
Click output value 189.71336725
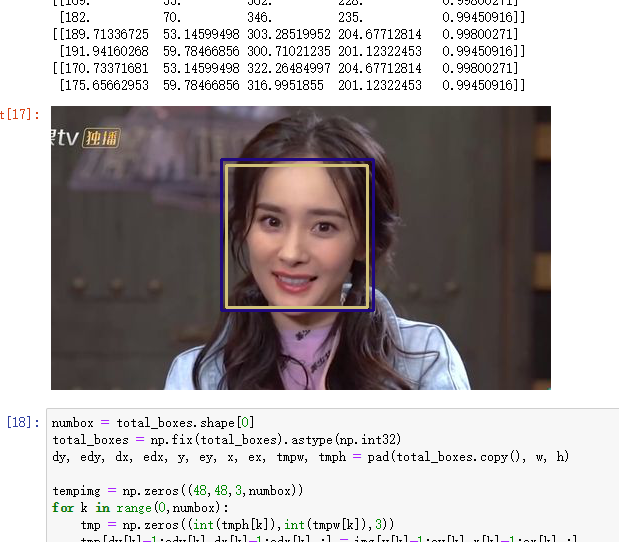pyautogui.click(x=107, y=34)
